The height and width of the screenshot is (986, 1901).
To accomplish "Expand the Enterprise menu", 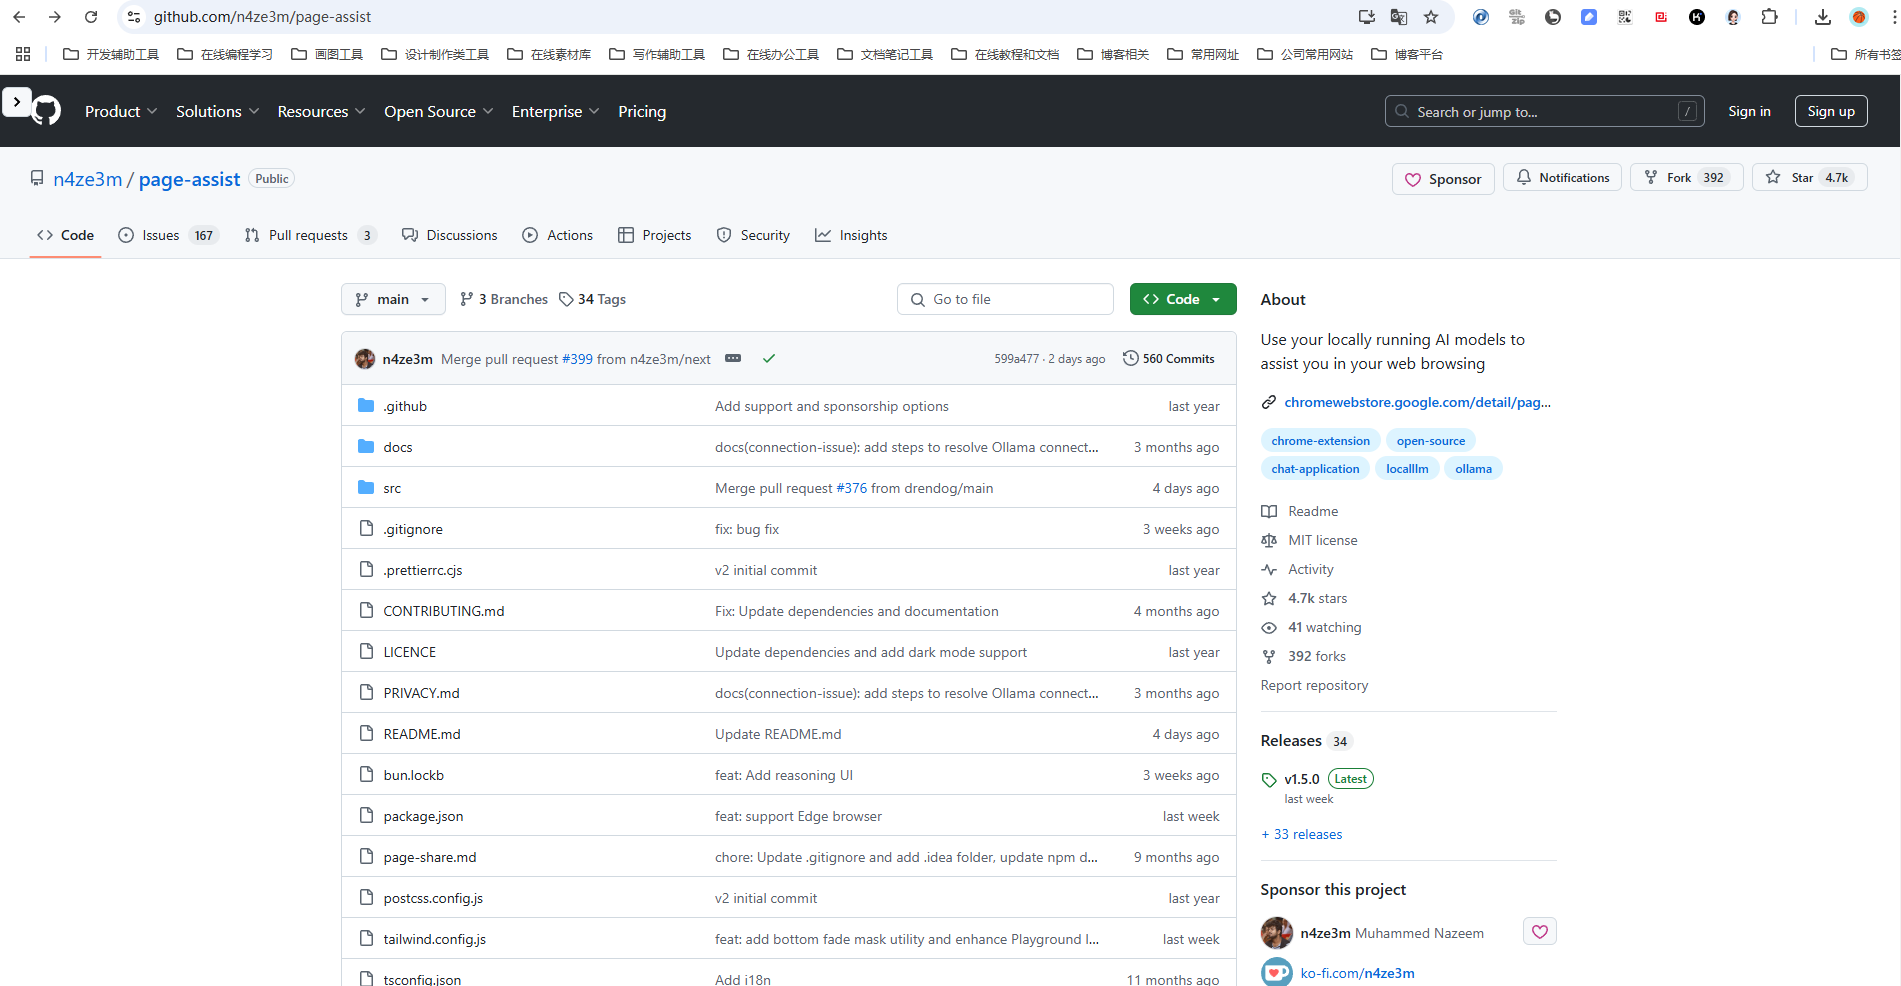I will pos(556,111).
